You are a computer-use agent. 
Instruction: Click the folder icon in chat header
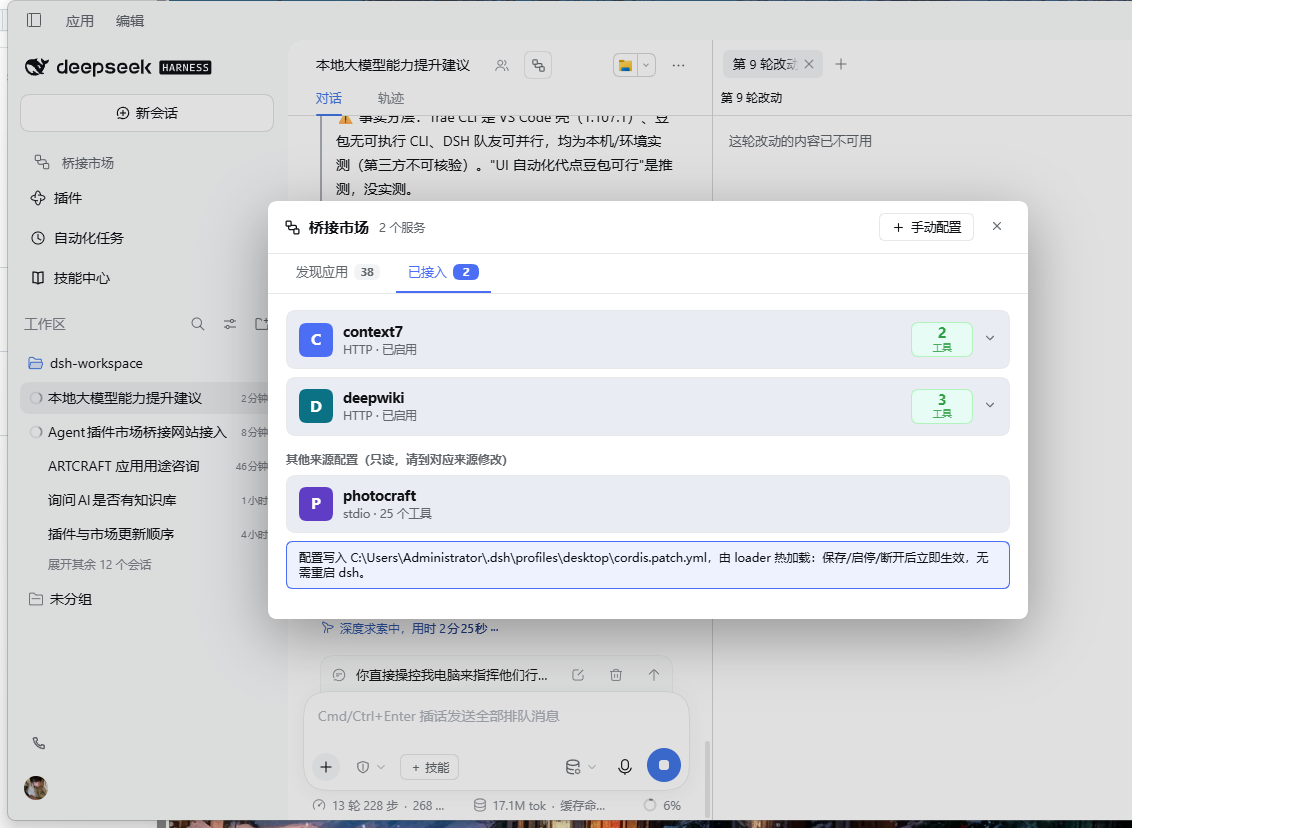pos(625,65)
